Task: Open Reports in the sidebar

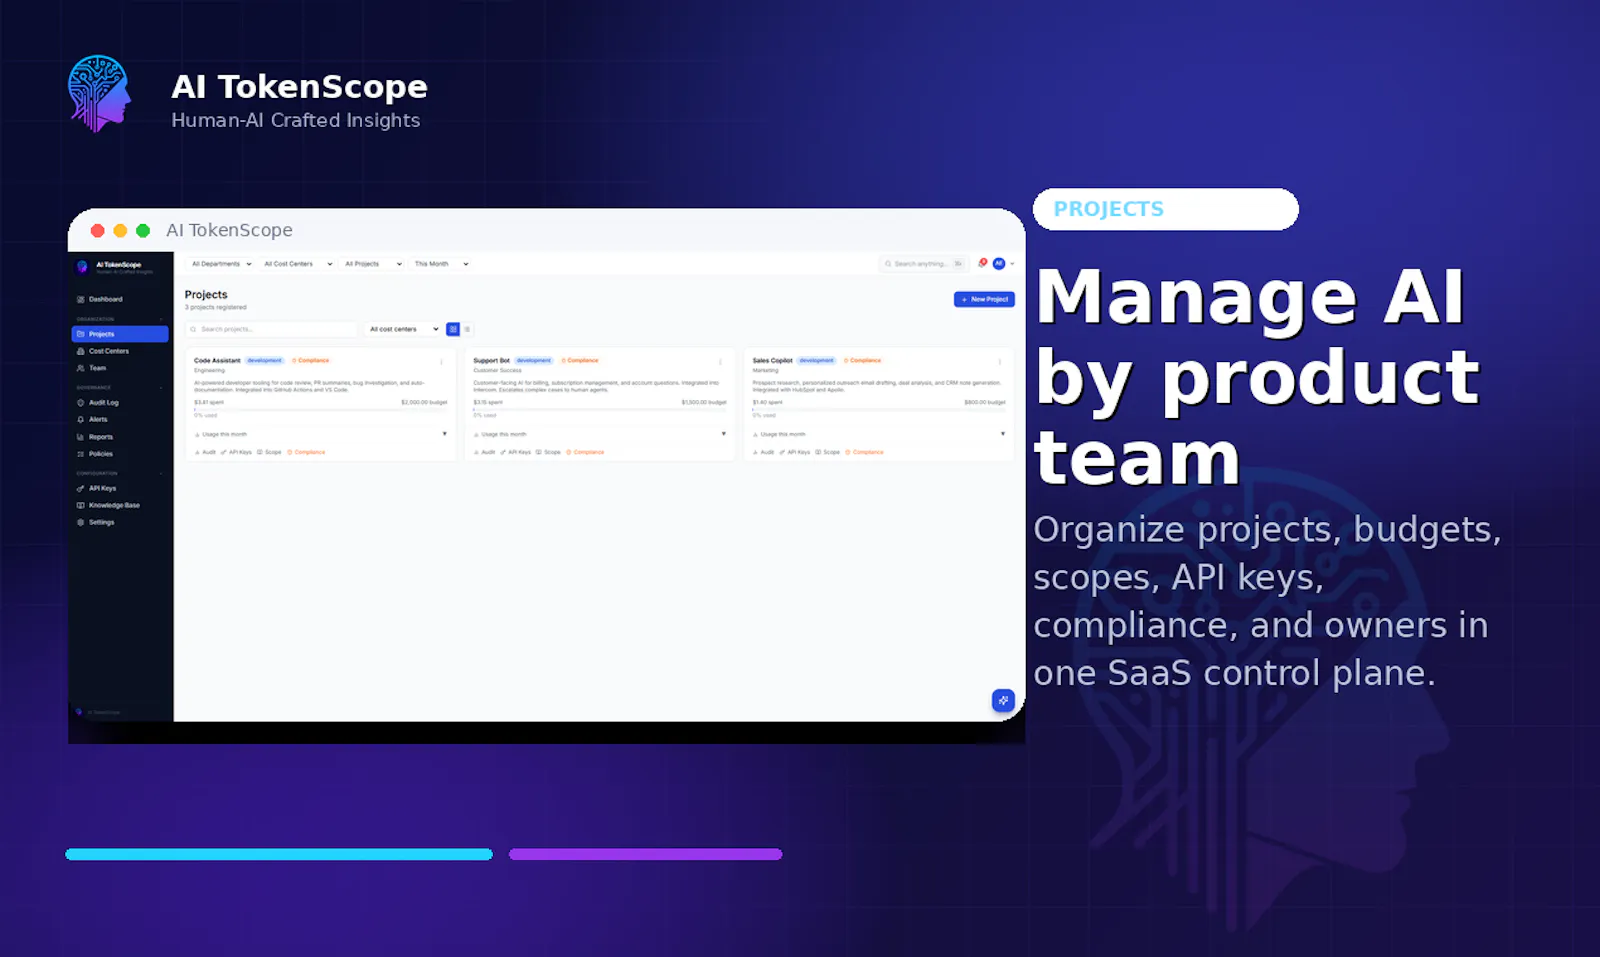Action: click(x=95, y=437)
